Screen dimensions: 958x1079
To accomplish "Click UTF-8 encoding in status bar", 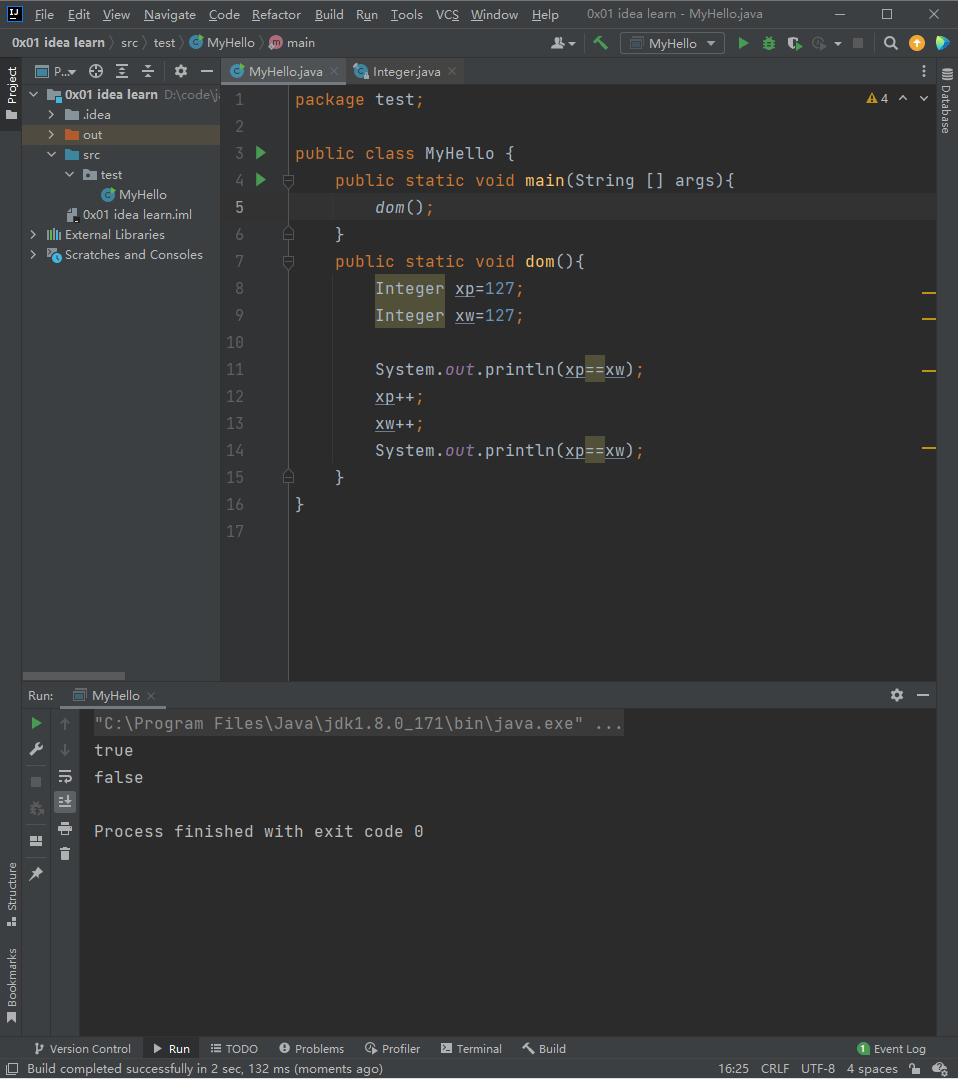I will (818, 1069).
